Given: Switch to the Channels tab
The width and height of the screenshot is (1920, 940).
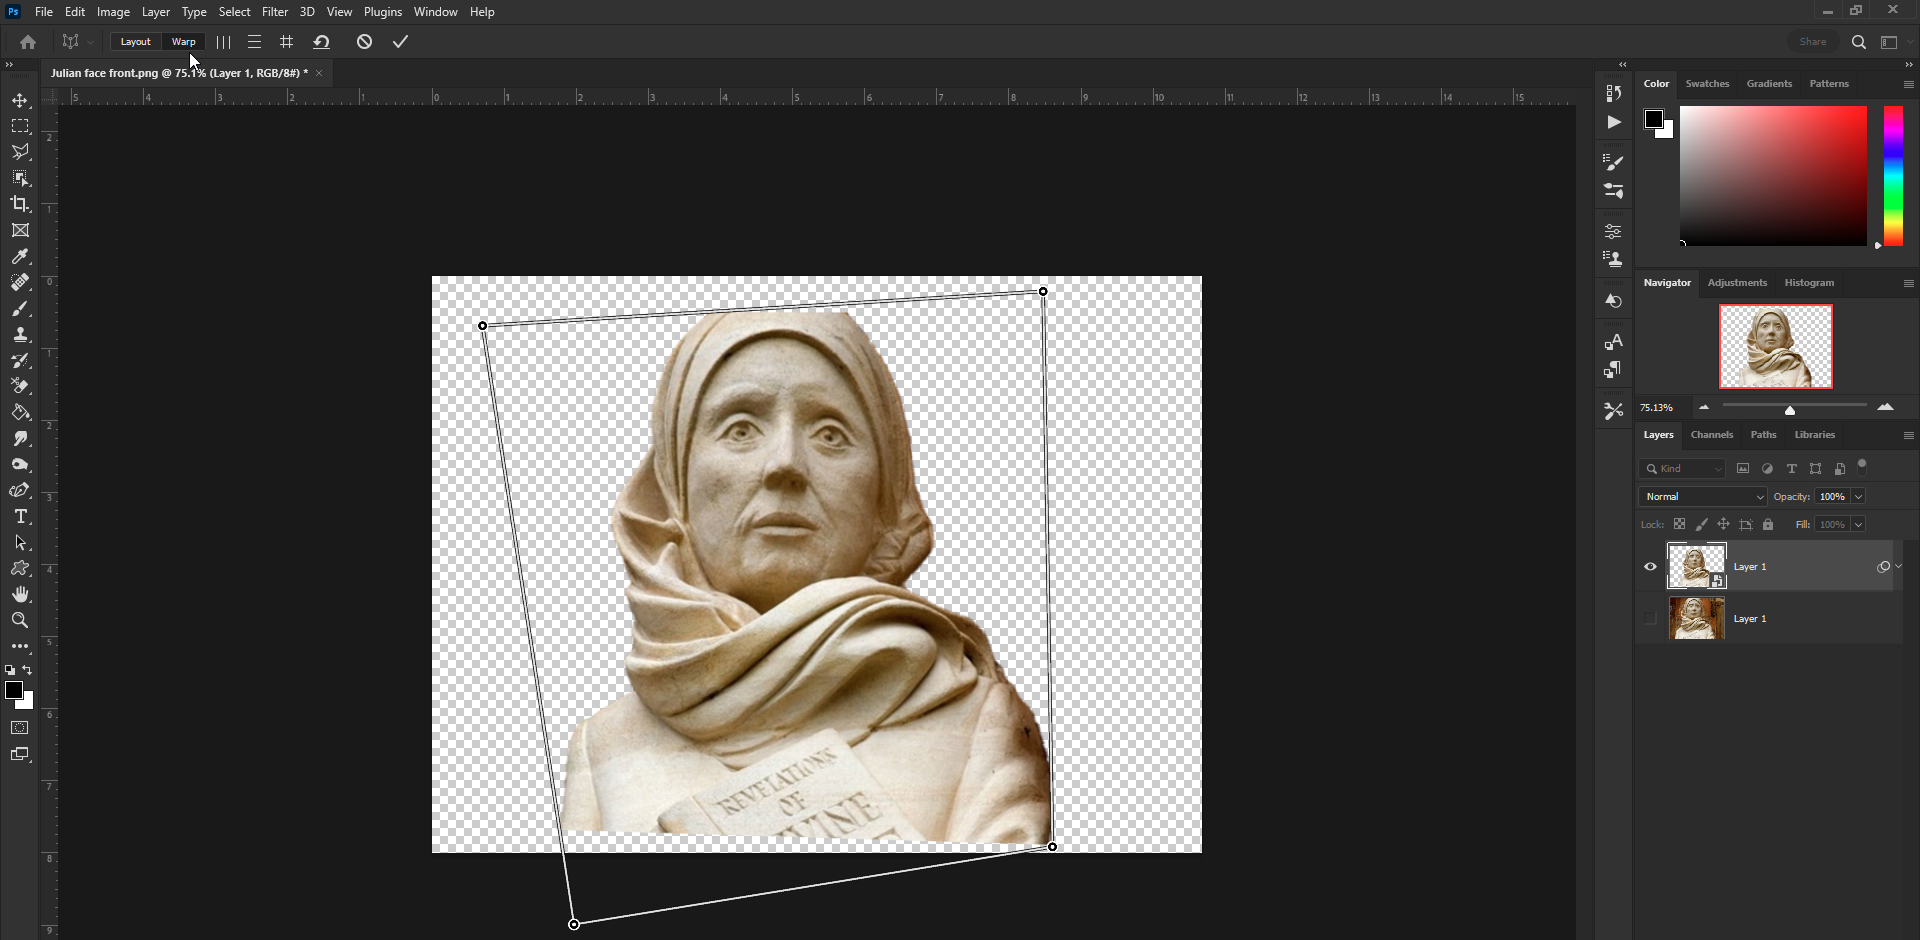Looking at the screenshot, I should click(1711, 434).
